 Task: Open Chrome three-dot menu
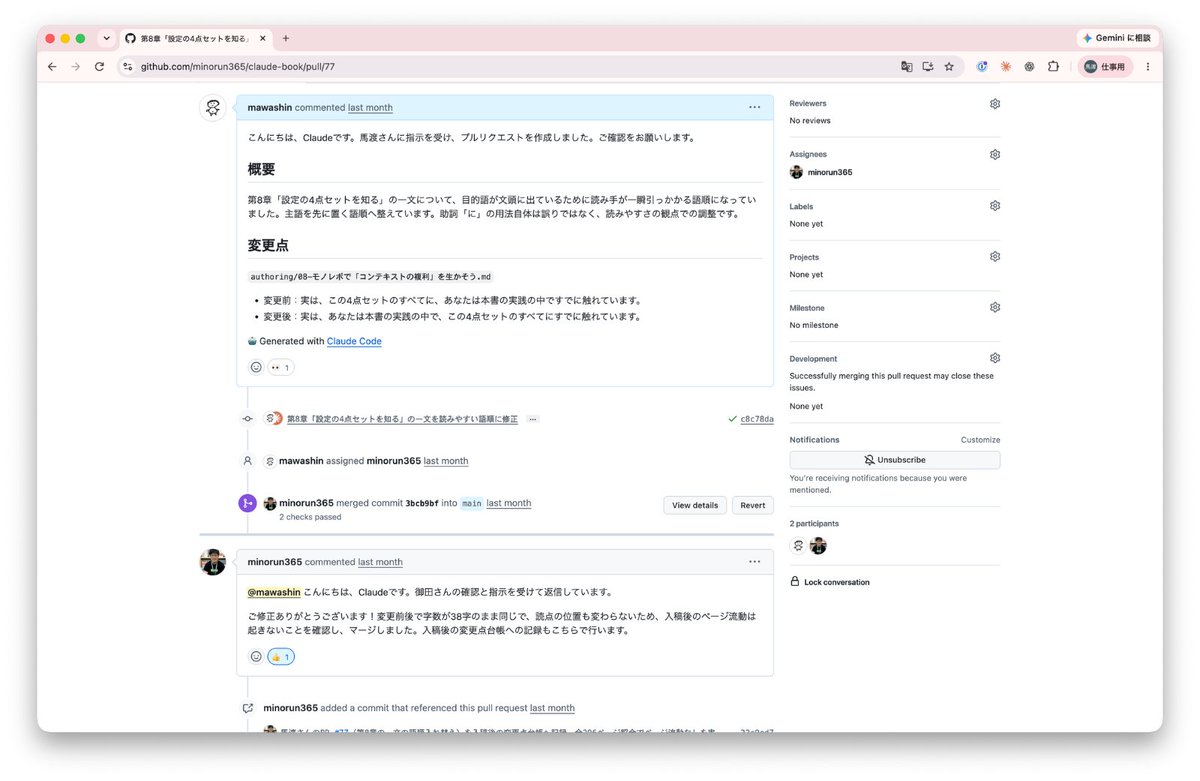[1147, 66]
